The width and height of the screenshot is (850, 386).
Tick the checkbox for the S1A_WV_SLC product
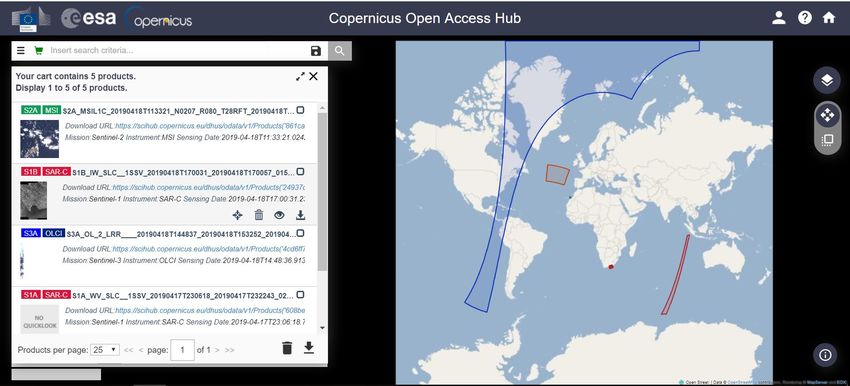point(300,295)
